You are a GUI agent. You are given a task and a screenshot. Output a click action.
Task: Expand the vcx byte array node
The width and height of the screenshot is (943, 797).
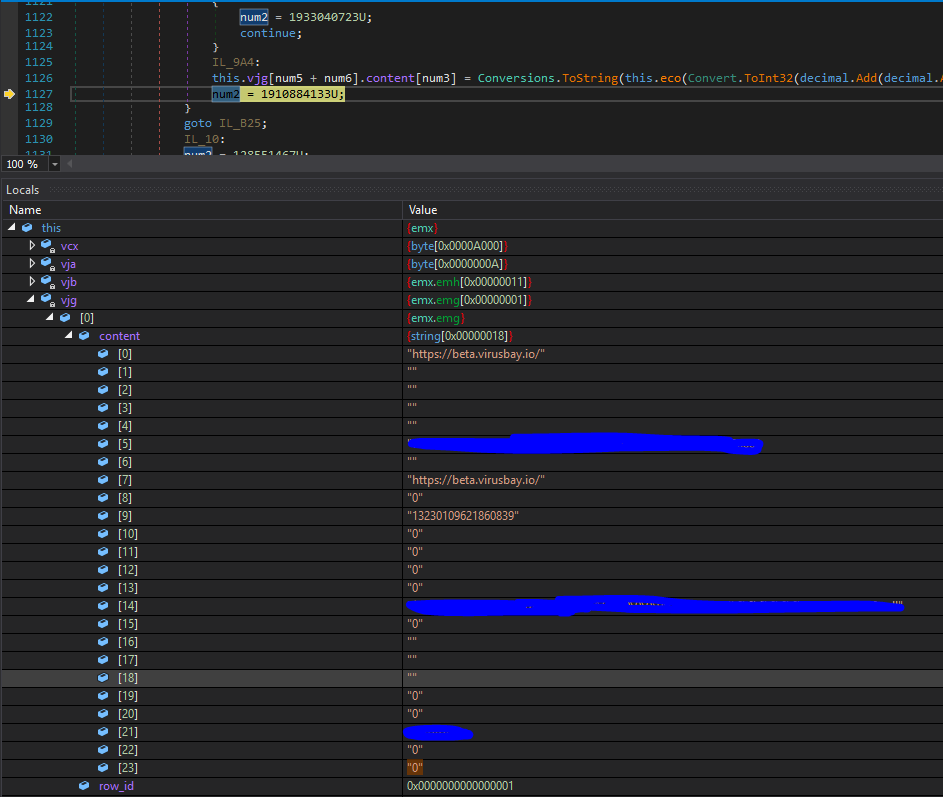pos(32,246)
